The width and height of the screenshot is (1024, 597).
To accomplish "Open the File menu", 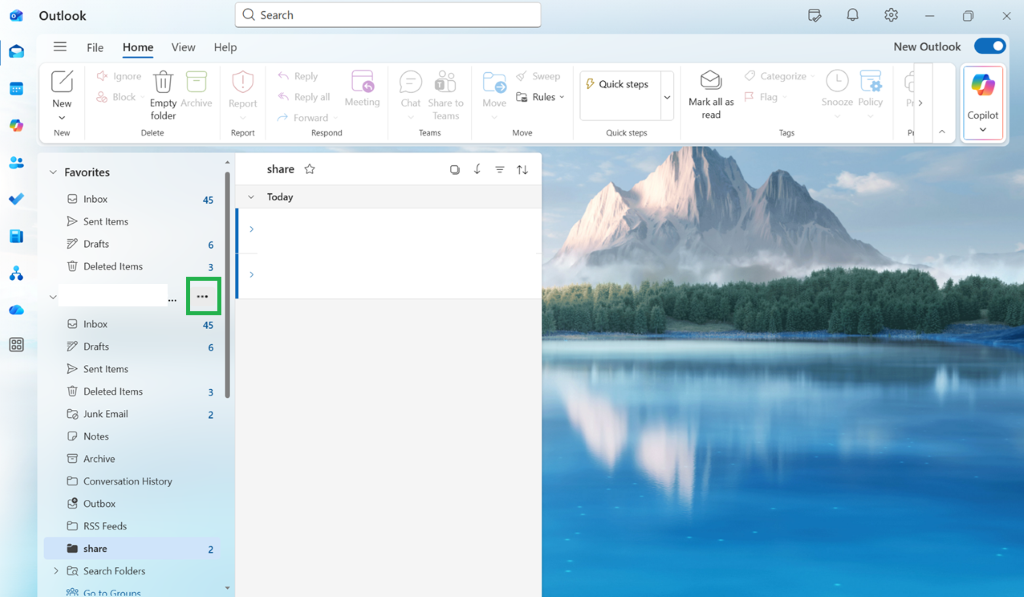I will 95,47.
